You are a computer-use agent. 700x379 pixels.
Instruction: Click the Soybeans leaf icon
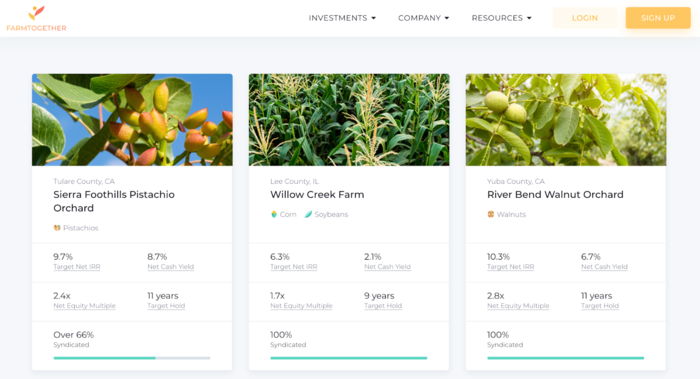click(308, 214)
